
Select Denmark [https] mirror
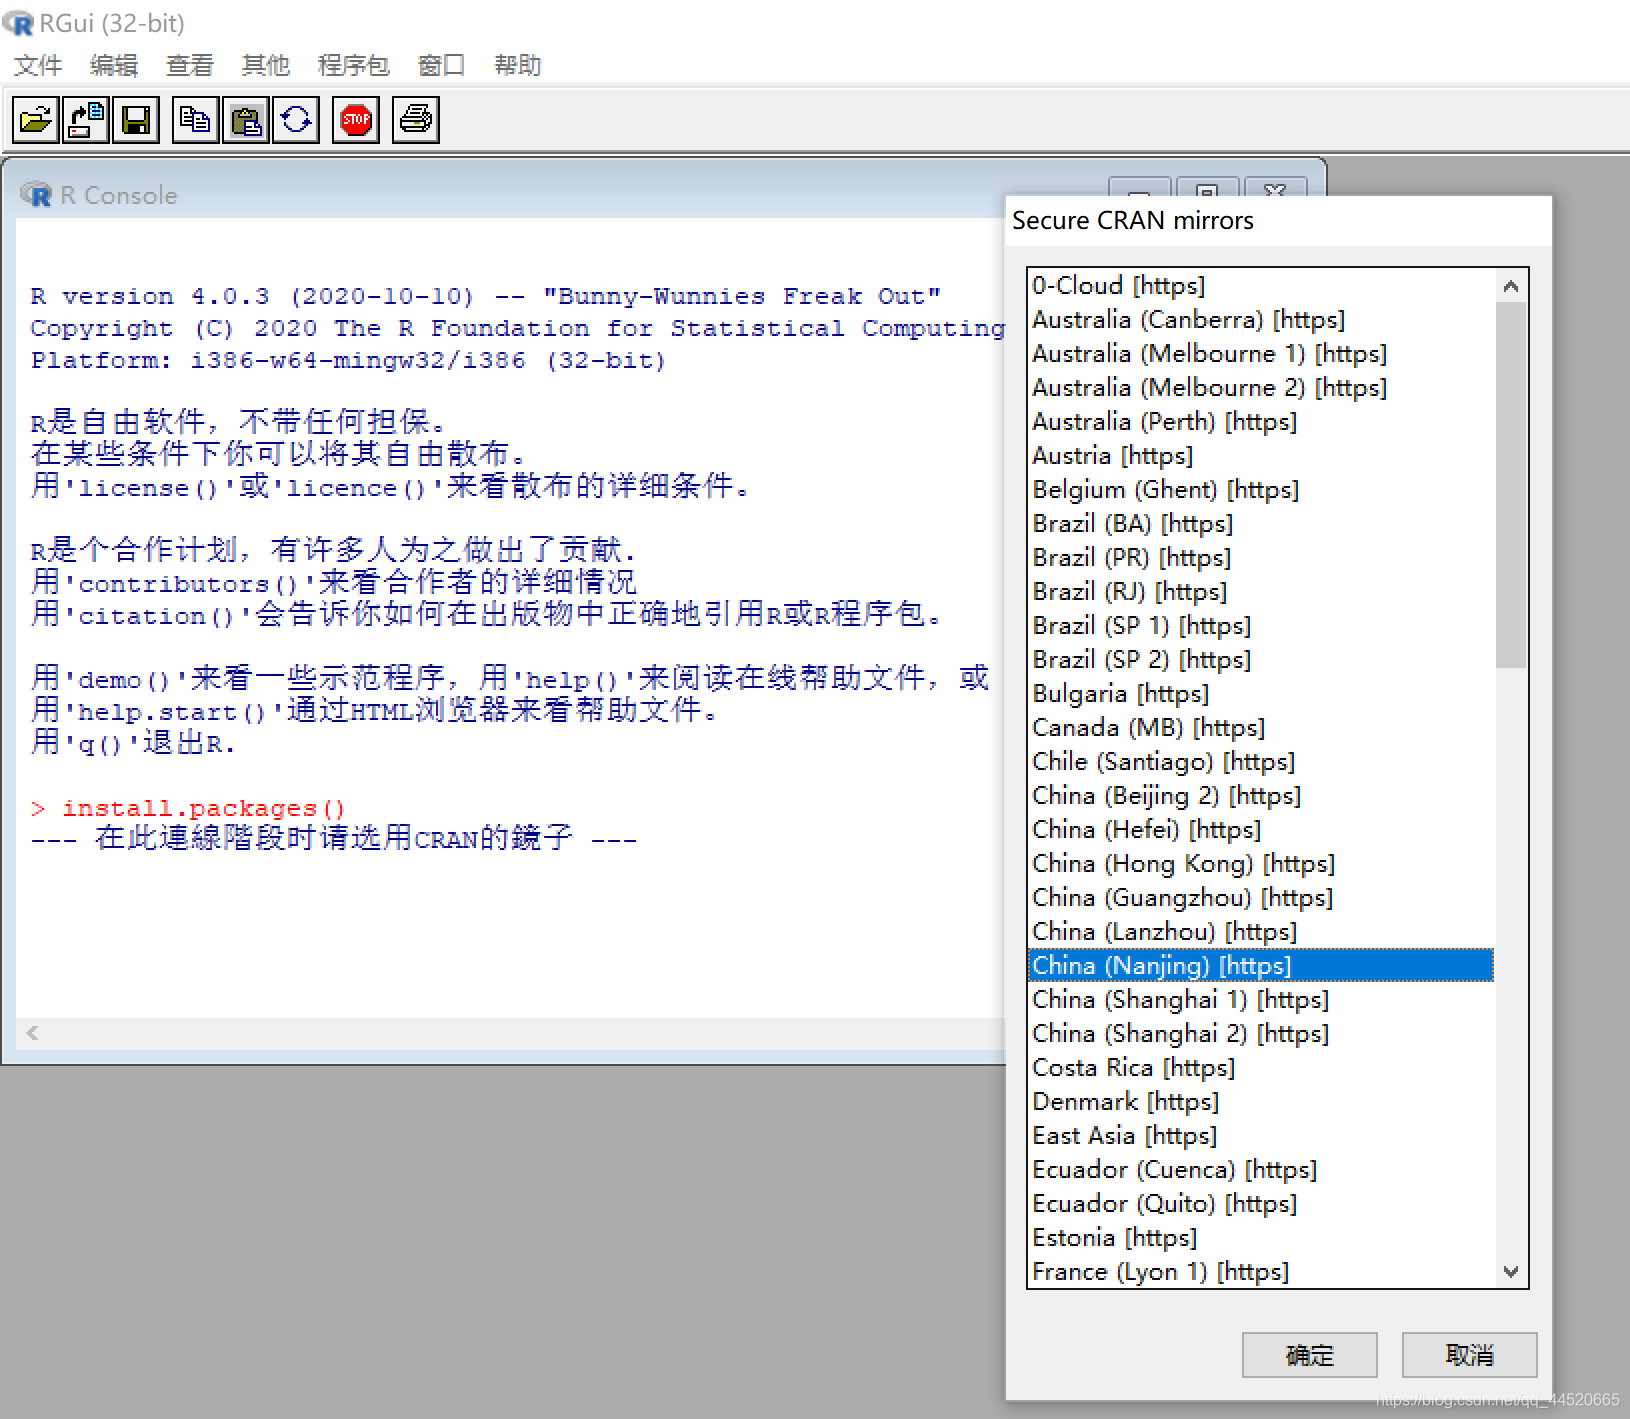(1260, 1101)
